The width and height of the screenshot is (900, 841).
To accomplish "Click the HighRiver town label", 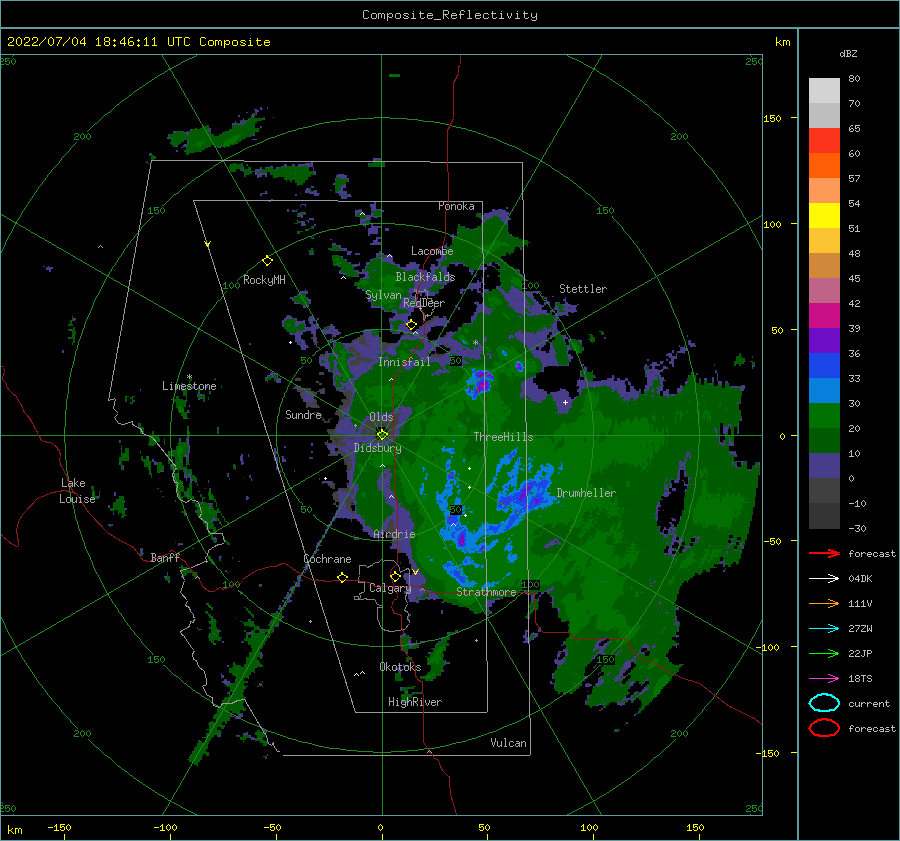I will 415,702.
